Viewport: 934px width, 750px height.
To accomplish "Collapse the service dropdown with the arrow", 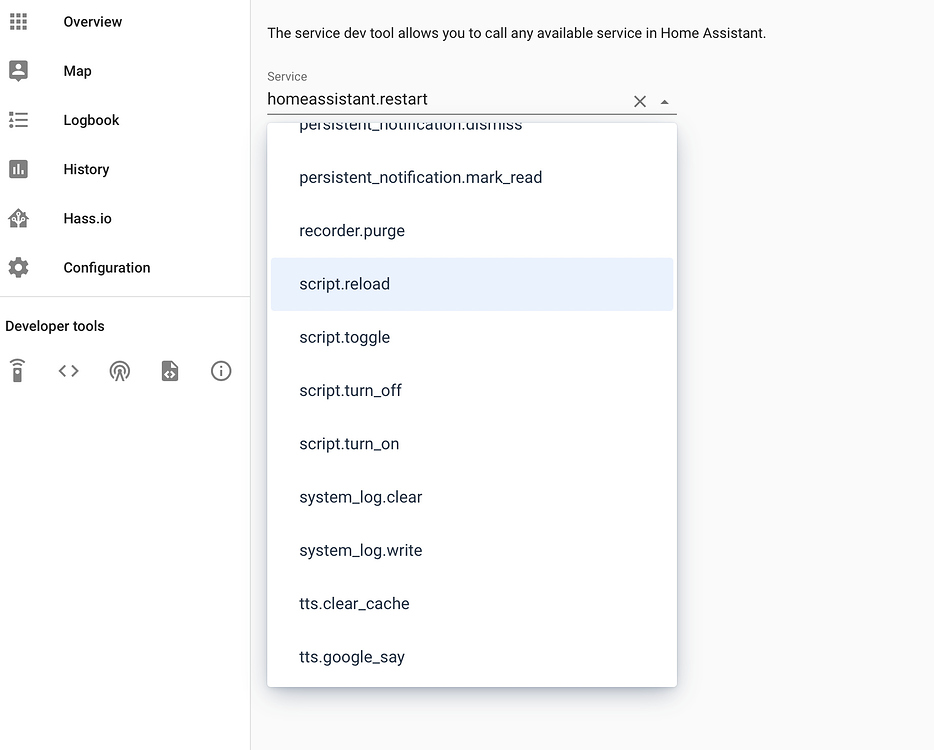I will click(665, 101).
